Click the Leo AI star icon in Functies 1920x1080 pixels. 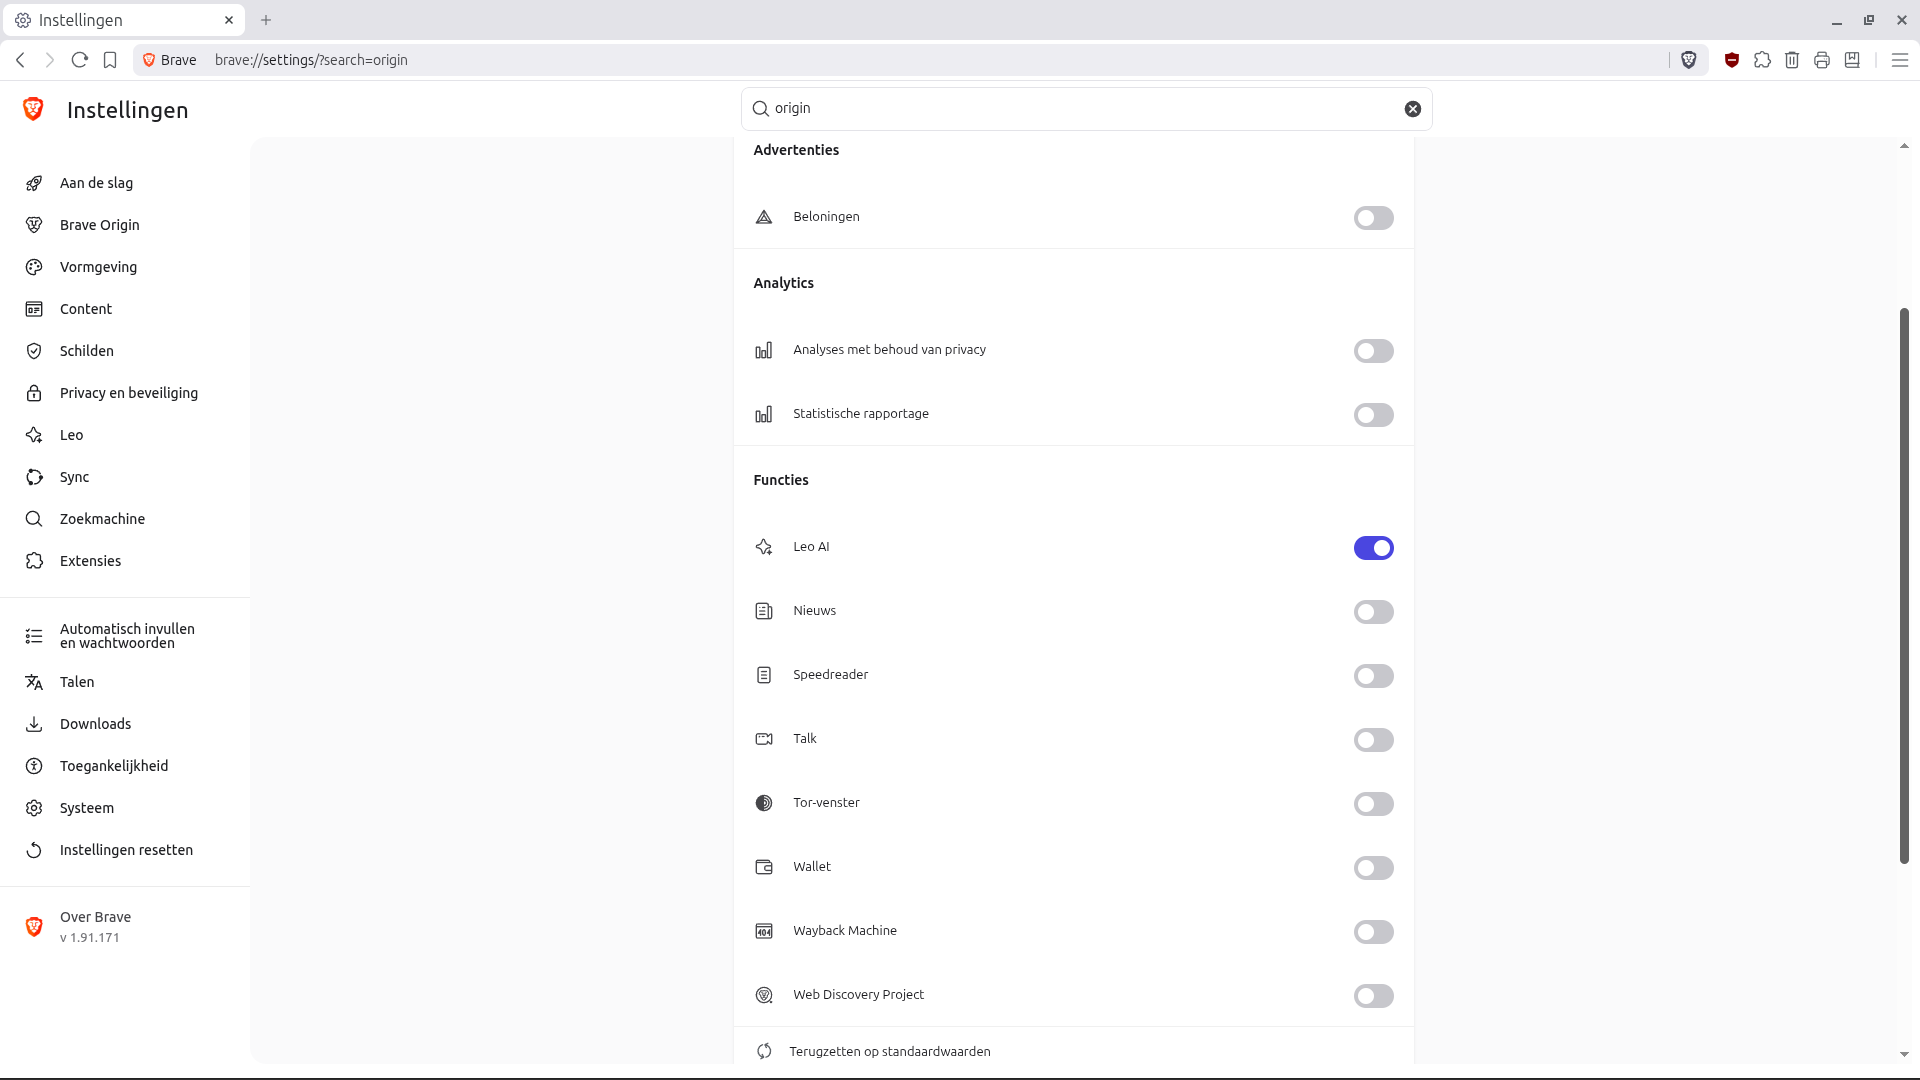(764, 547)
